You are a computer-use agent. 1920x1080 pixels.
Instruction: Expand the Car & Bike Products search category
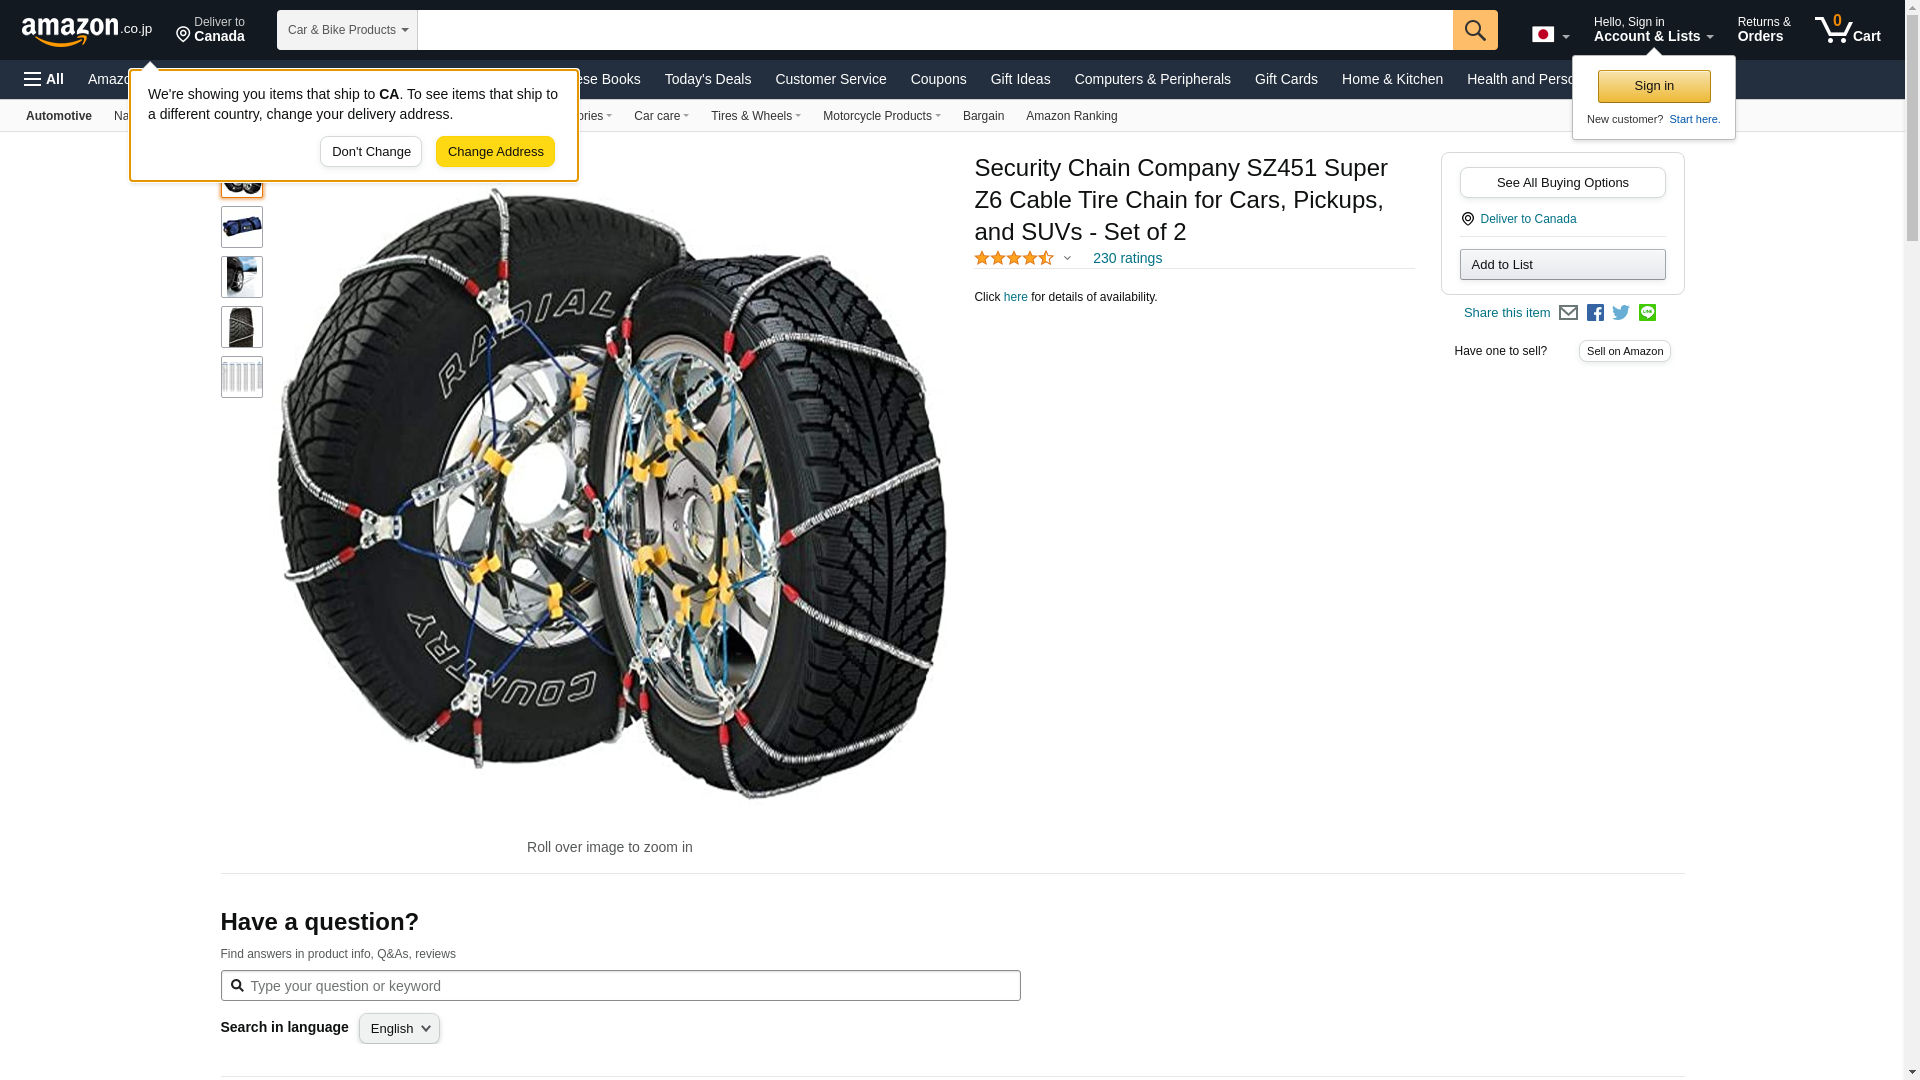347,30
